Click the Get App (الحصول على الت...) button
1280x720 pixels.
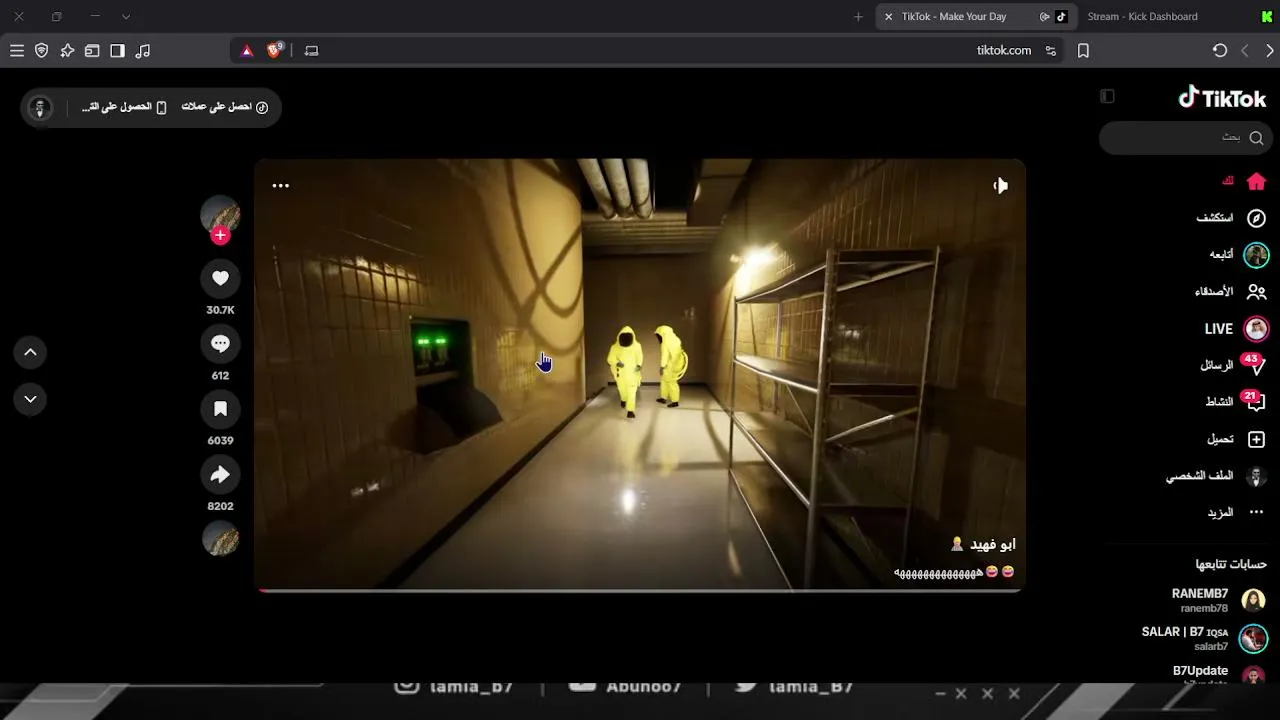pos(124,107)
